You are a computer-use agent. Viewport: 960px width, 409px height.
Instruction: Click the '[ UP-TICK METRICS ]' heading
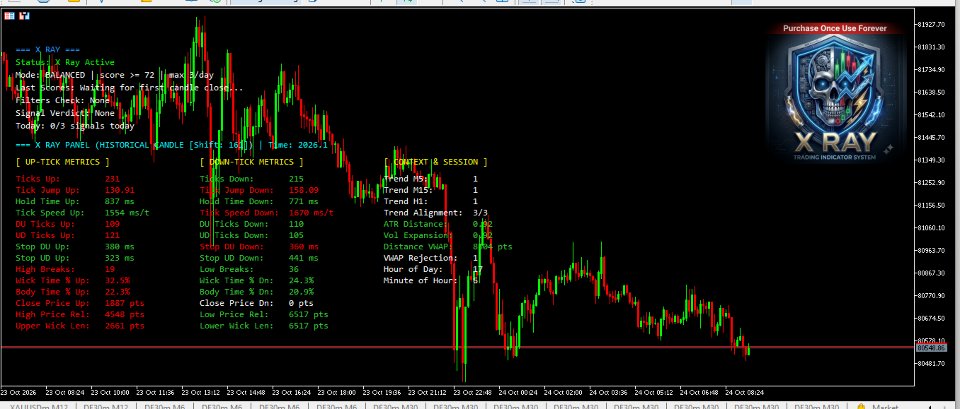pyautogui.click(x=62, y=162)
